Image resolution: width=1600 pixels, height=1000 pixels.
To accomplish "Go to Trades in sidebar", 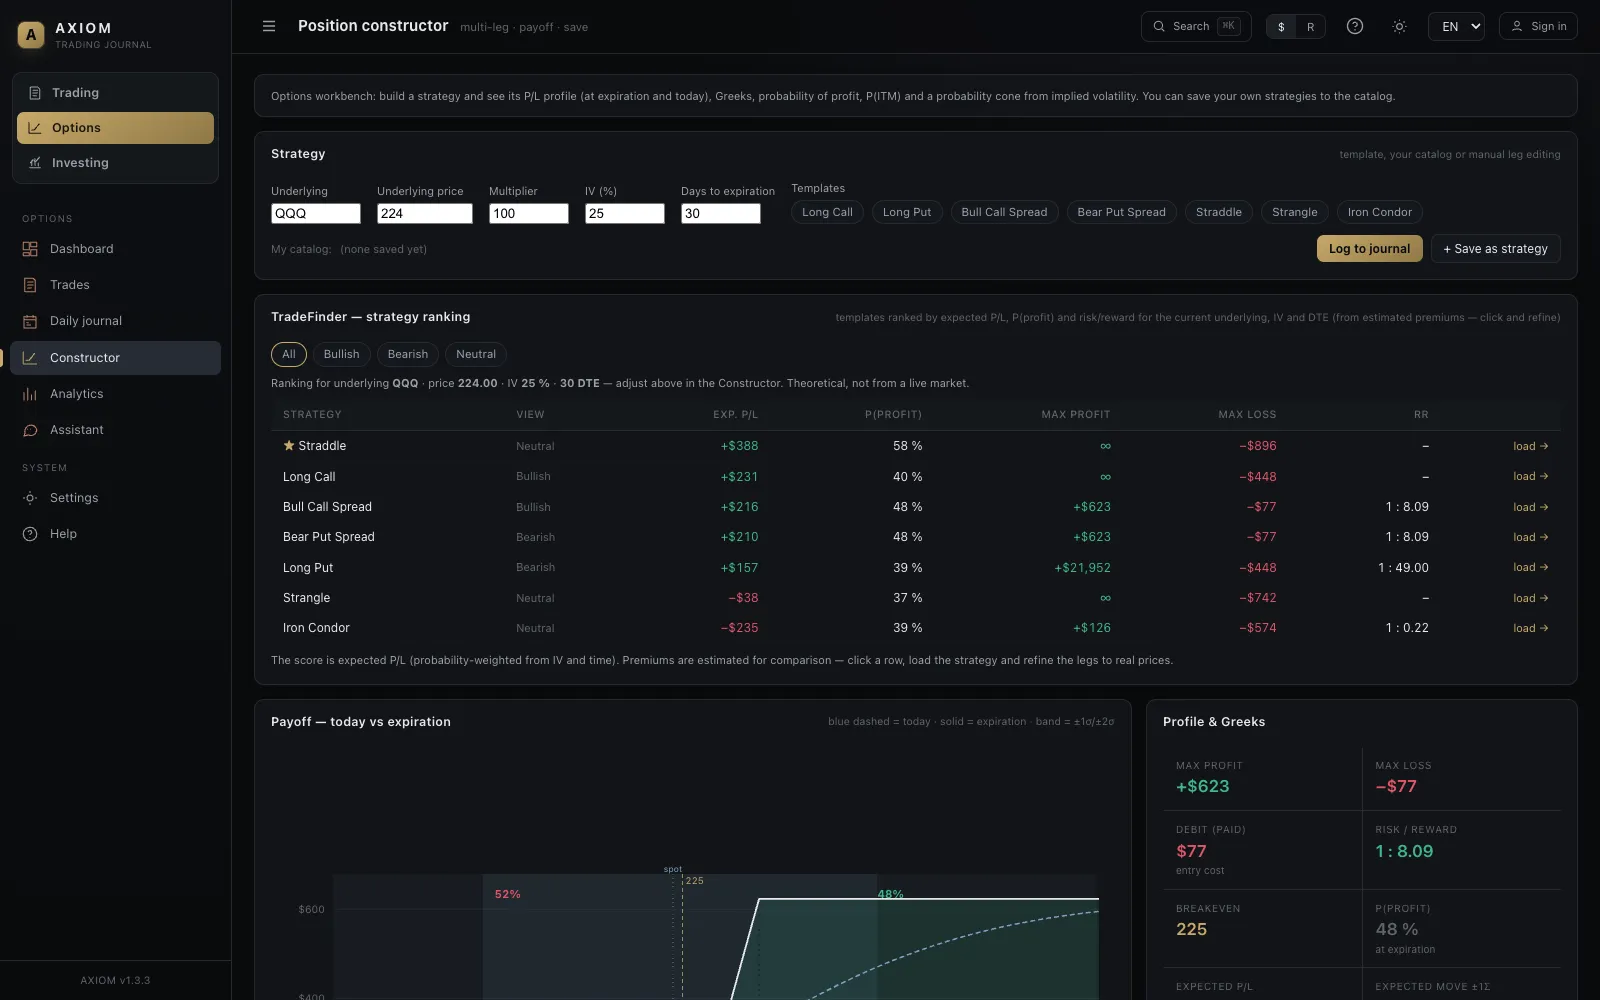I will [x=115, y=285].
